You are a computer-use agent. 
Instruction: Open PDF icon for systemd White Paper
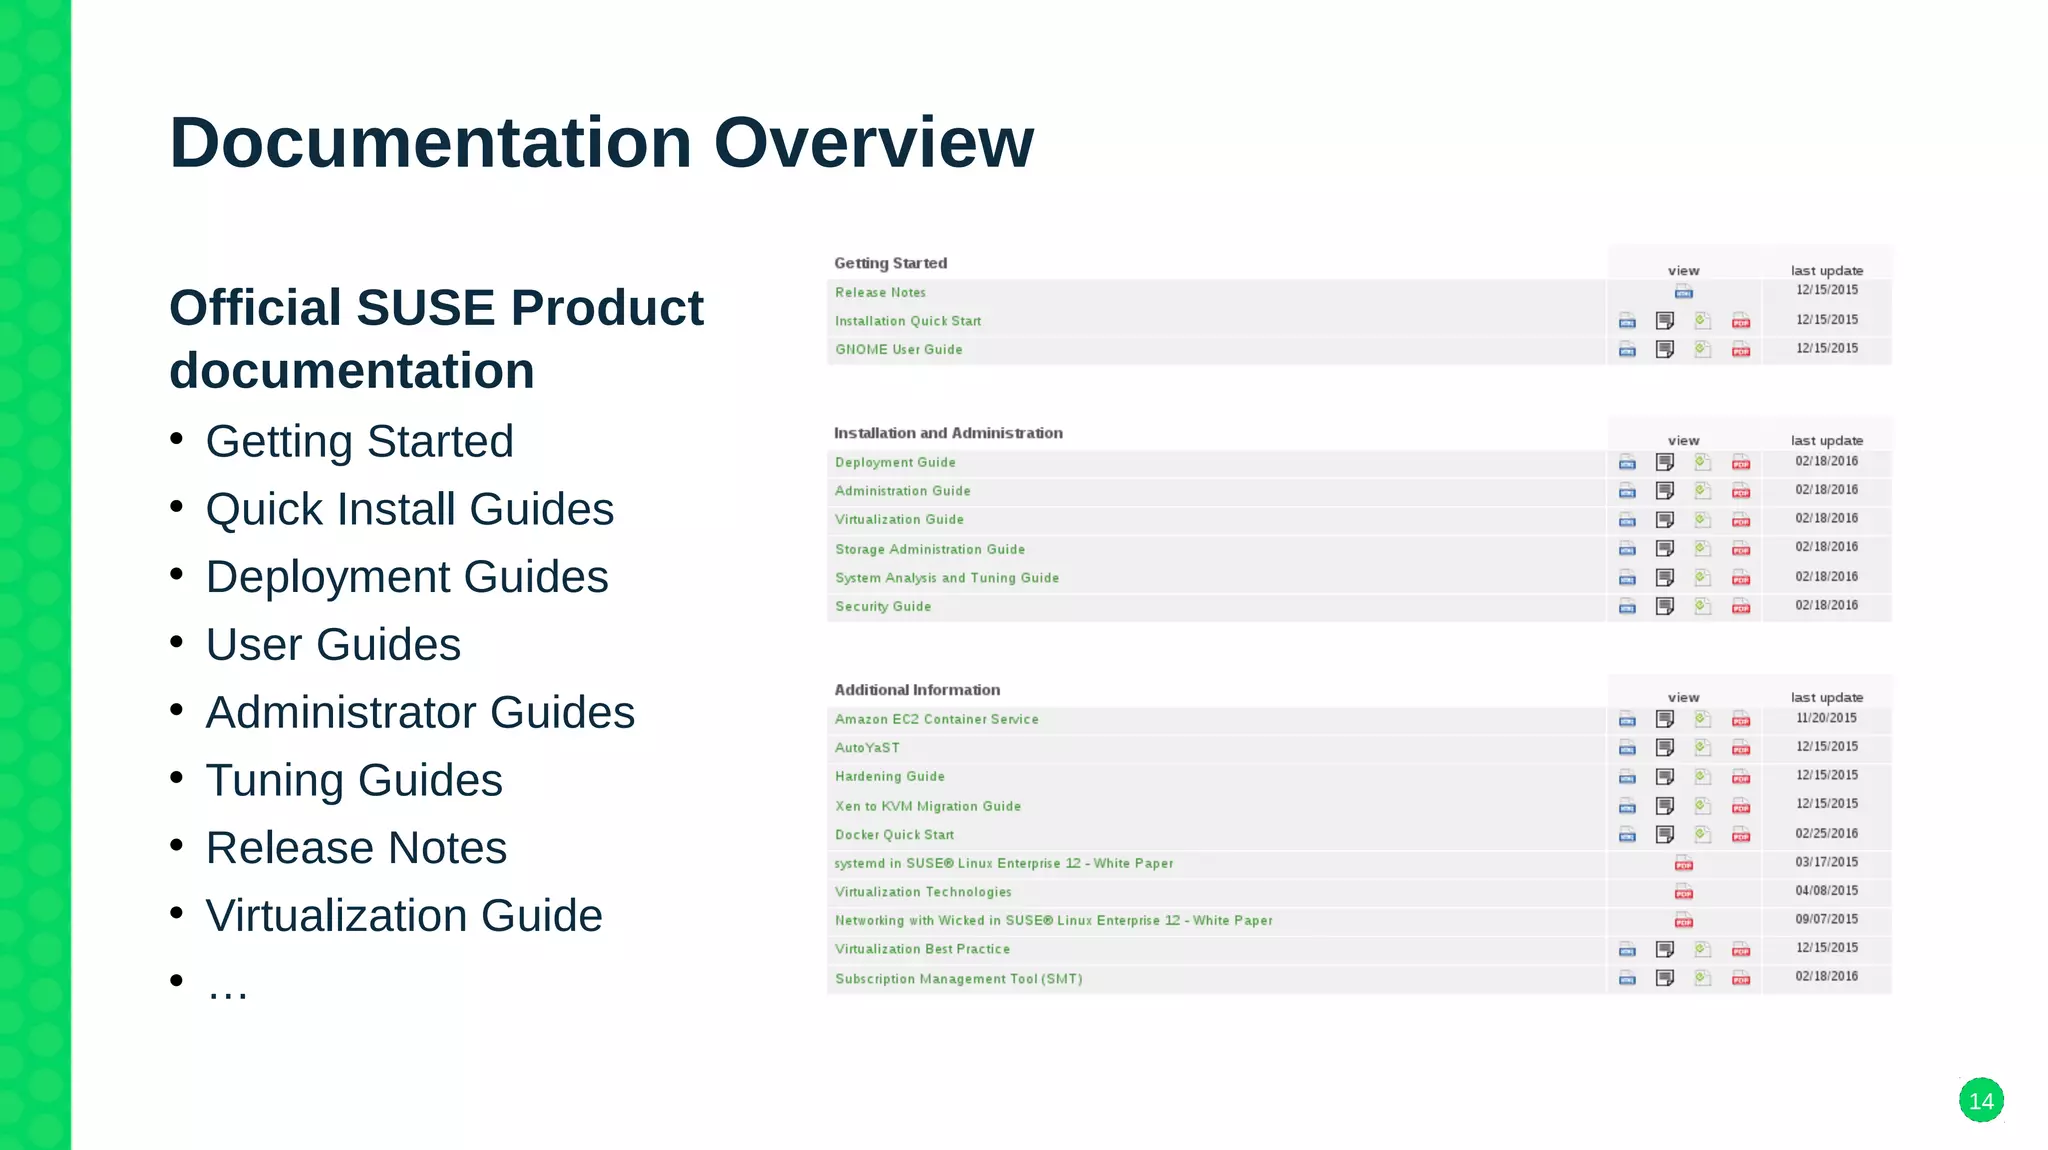click(1684, 863)
